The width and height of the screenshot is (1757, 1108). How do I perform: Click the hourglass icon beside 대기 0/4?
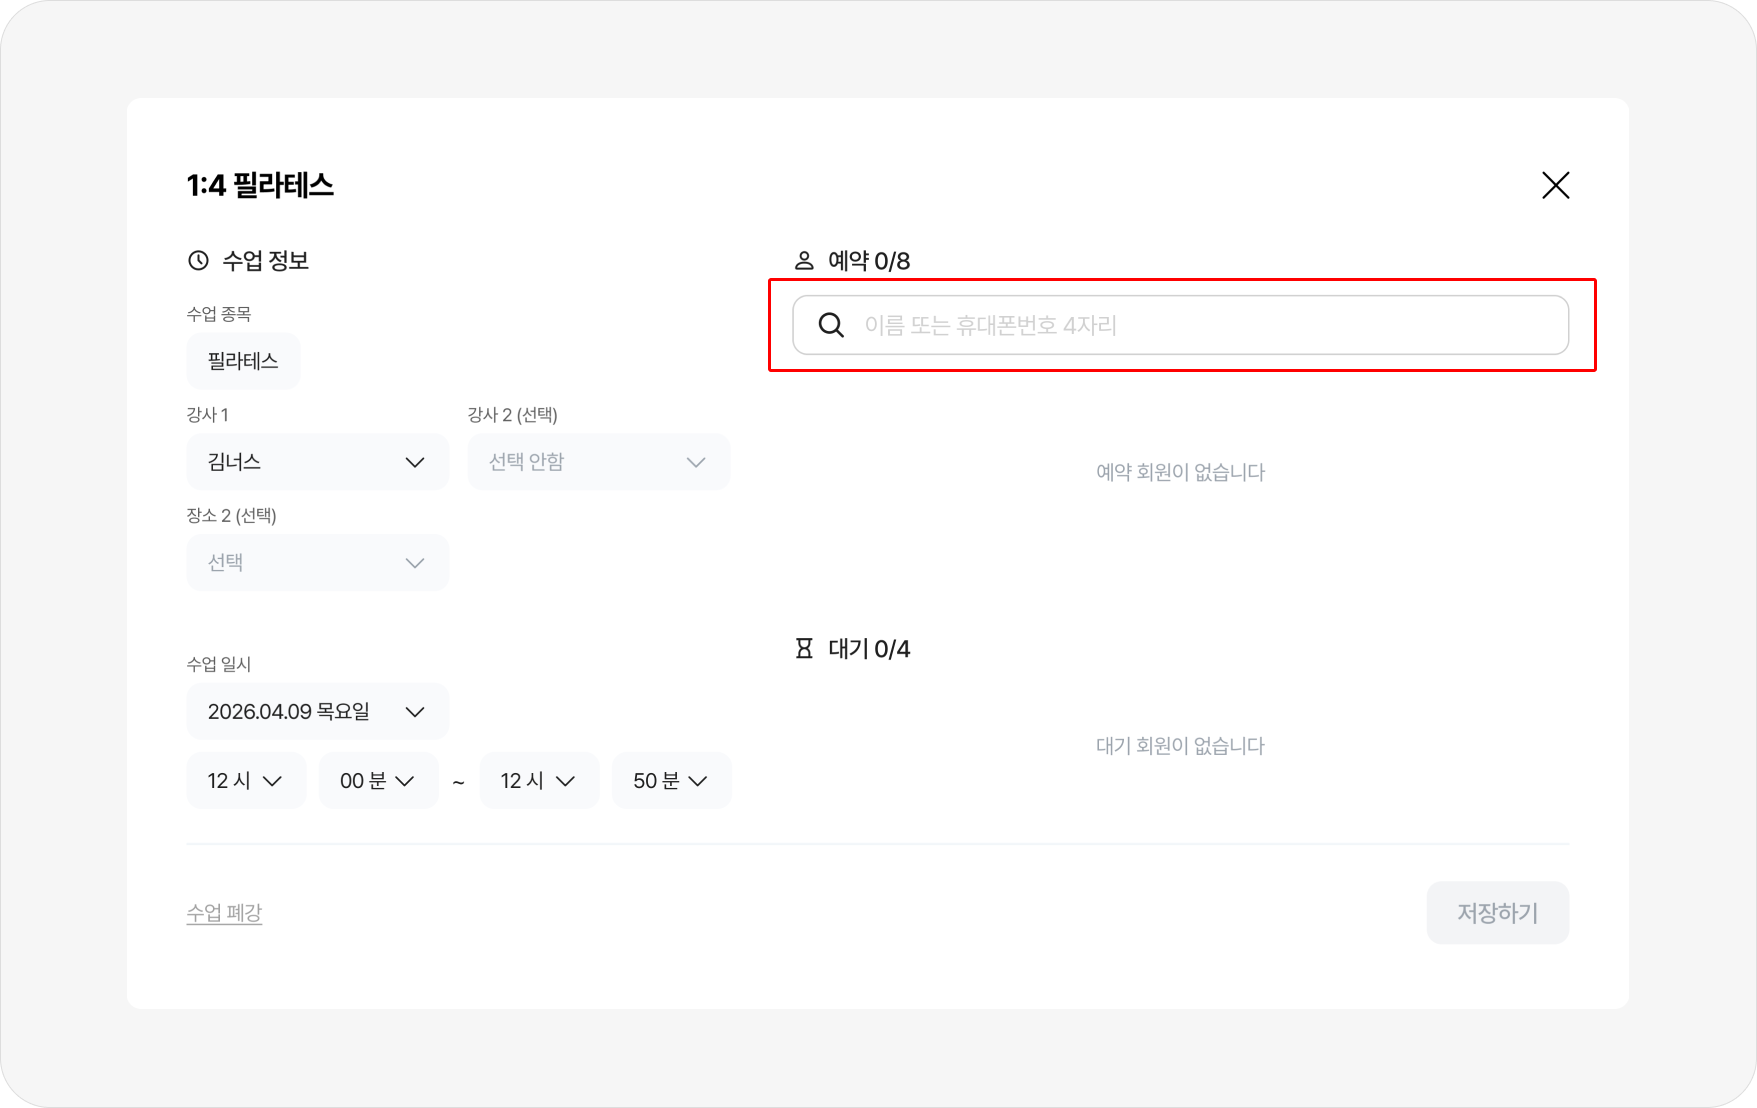pyautogui.click(x=804, y=649)
